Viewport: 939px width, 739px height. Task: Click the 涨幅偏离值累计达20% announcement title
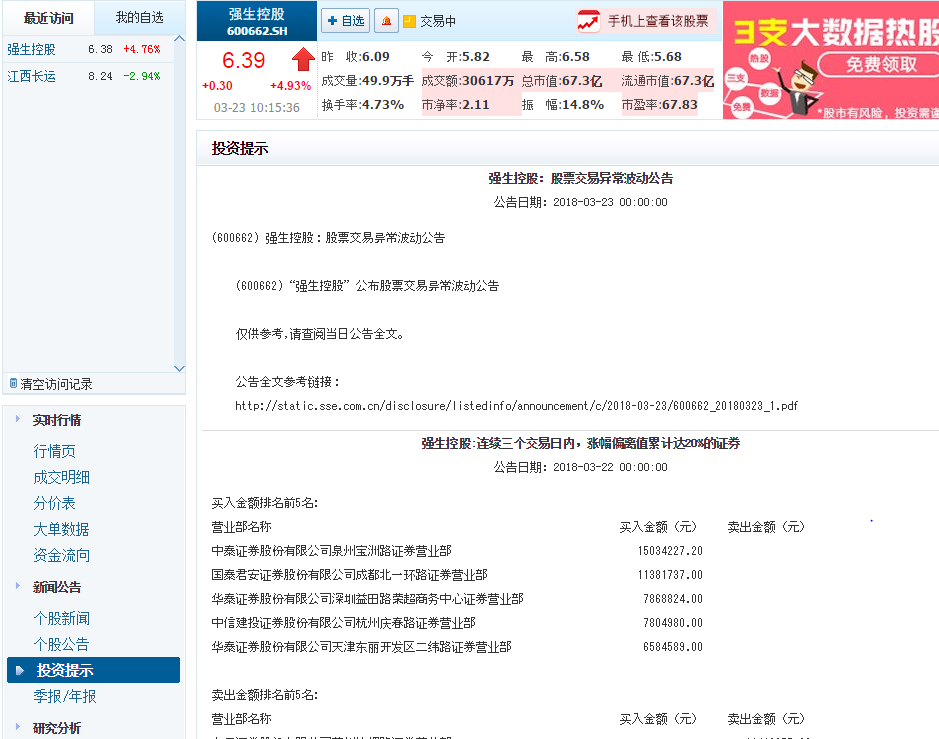coord(580,443)
